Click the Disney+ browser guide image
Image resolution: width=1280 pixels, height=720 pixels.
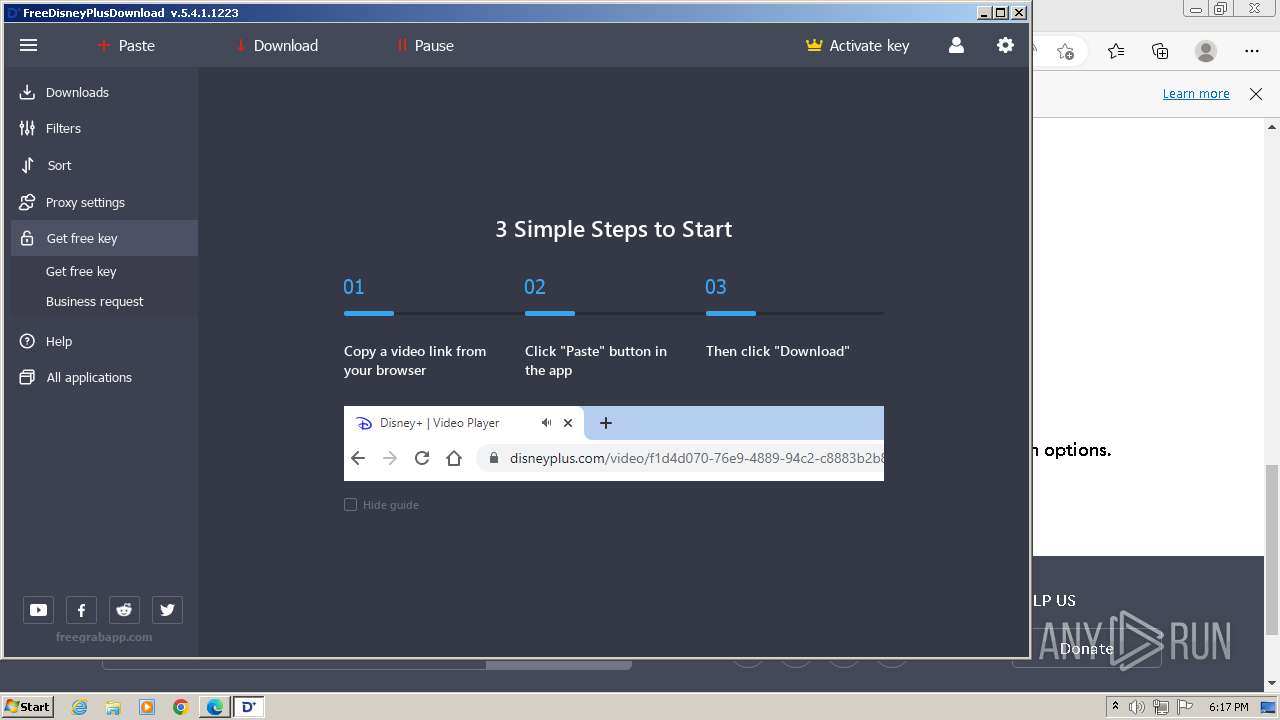(614, 443)
